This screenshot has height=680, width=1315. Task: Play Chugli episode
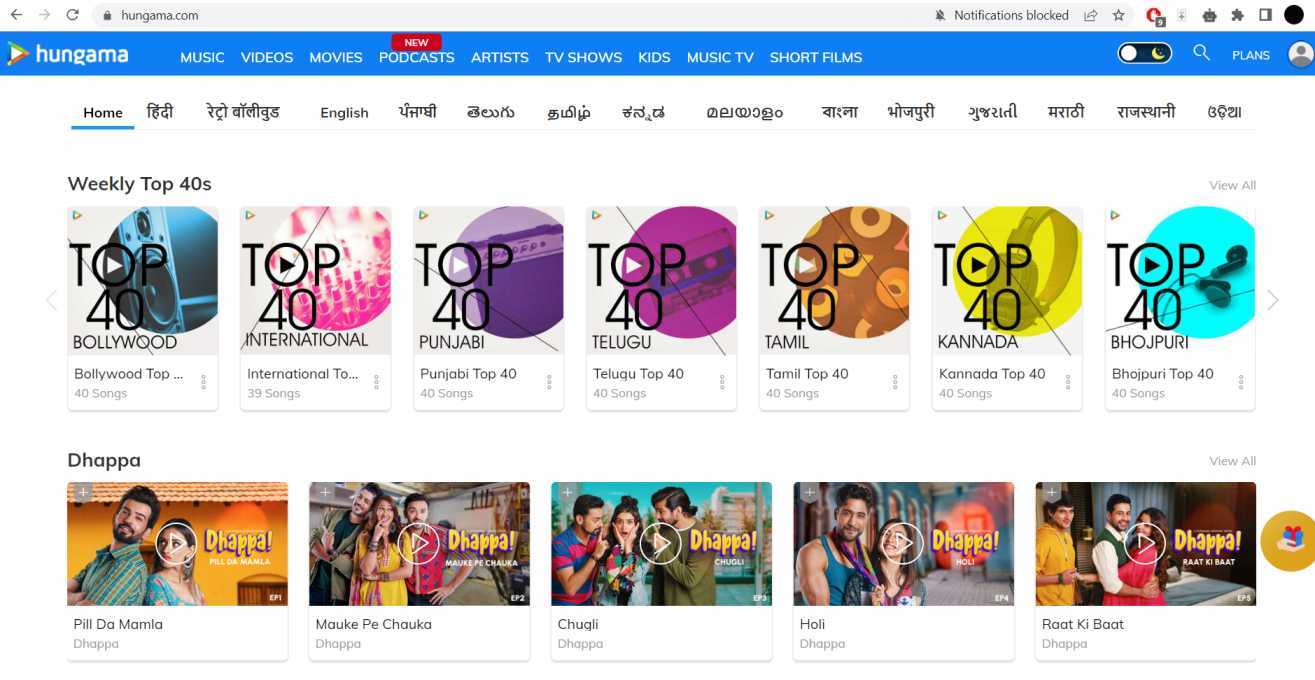click(660, 543)
